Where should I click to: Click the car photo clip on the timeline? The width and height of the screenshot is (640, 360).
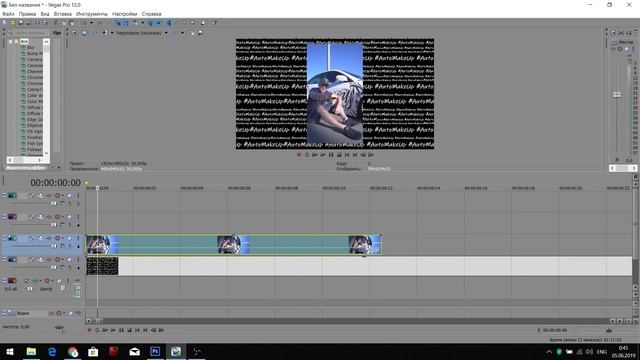[x=234, y=244]
